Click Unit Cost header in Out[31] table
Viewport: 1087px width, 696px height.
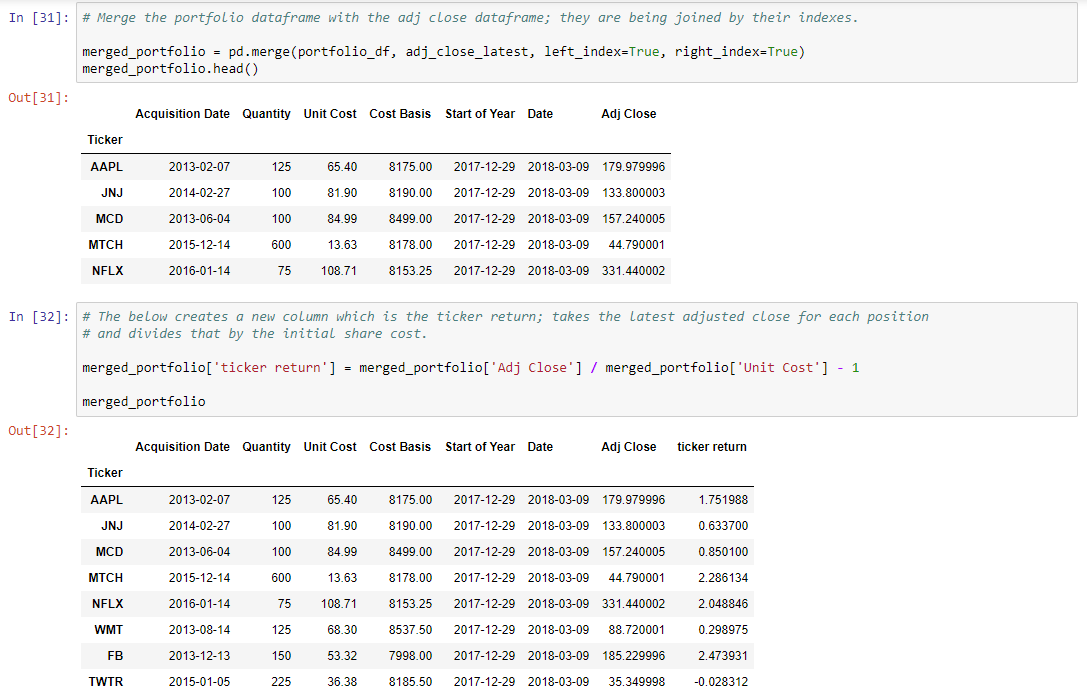(330, 114)
